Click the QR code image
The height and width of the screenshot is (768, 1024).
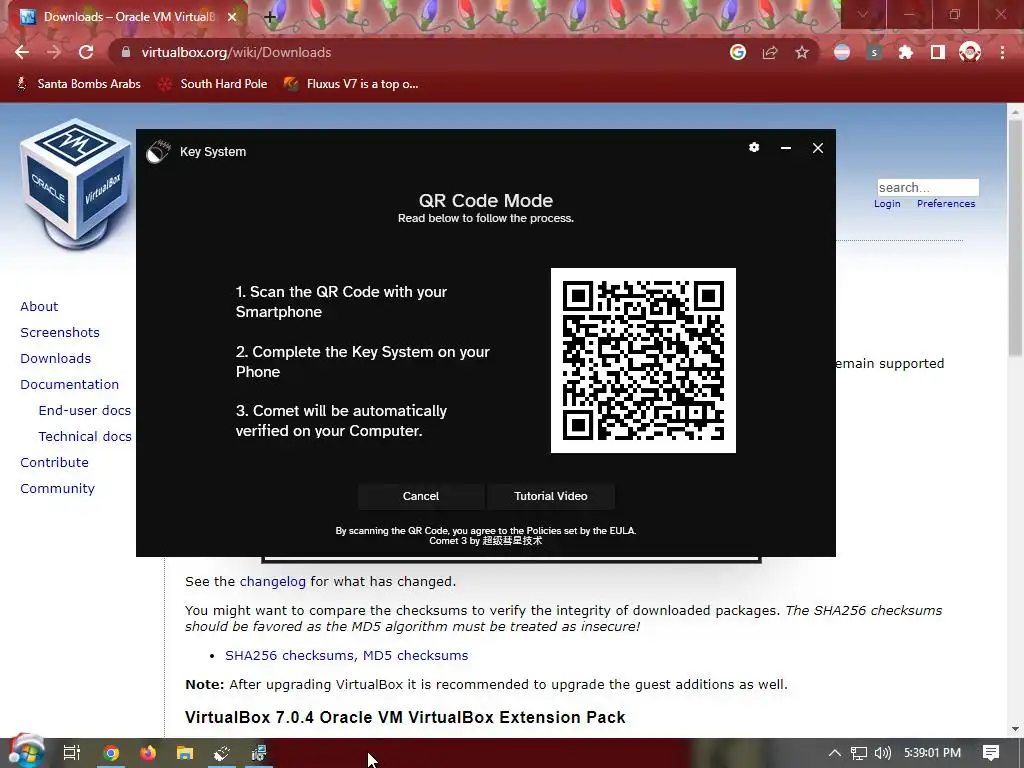click(x=643, y=360)
